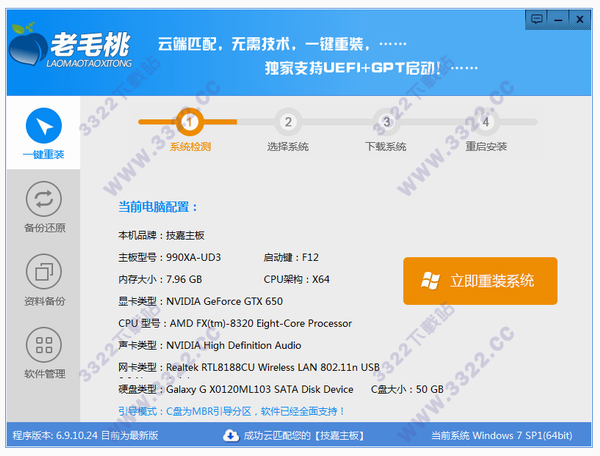Click the 引导模式 MBR boot mode line
The image size is (600, 456).
point(231,412)
